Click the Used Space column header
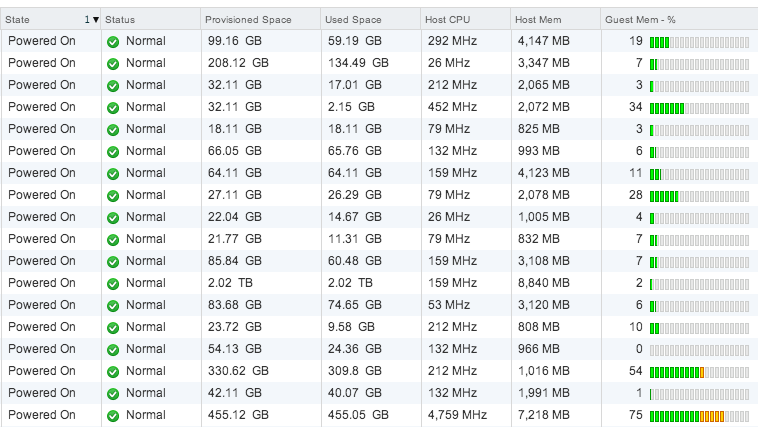The image size is (758, 427). [x=370, y=20]
